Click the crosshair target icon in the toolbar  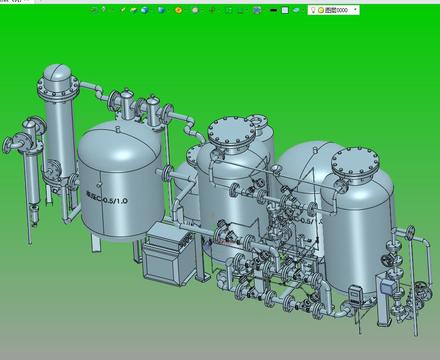212,10
